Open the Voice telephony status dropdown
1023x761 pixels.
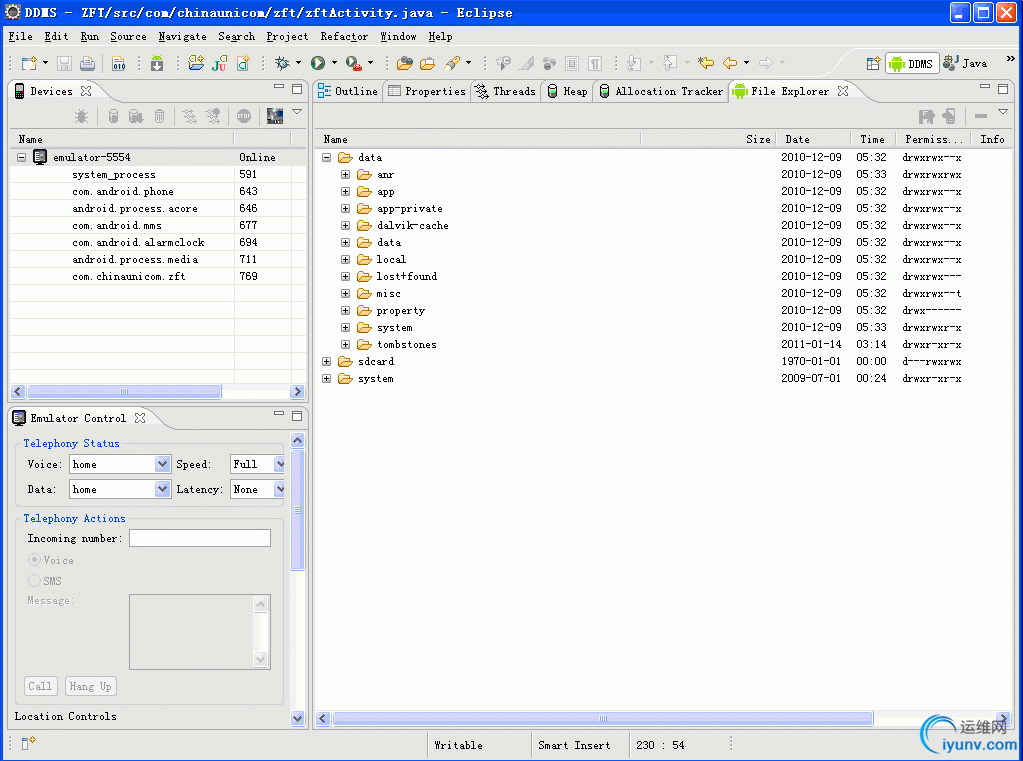(x=163, y=464)
